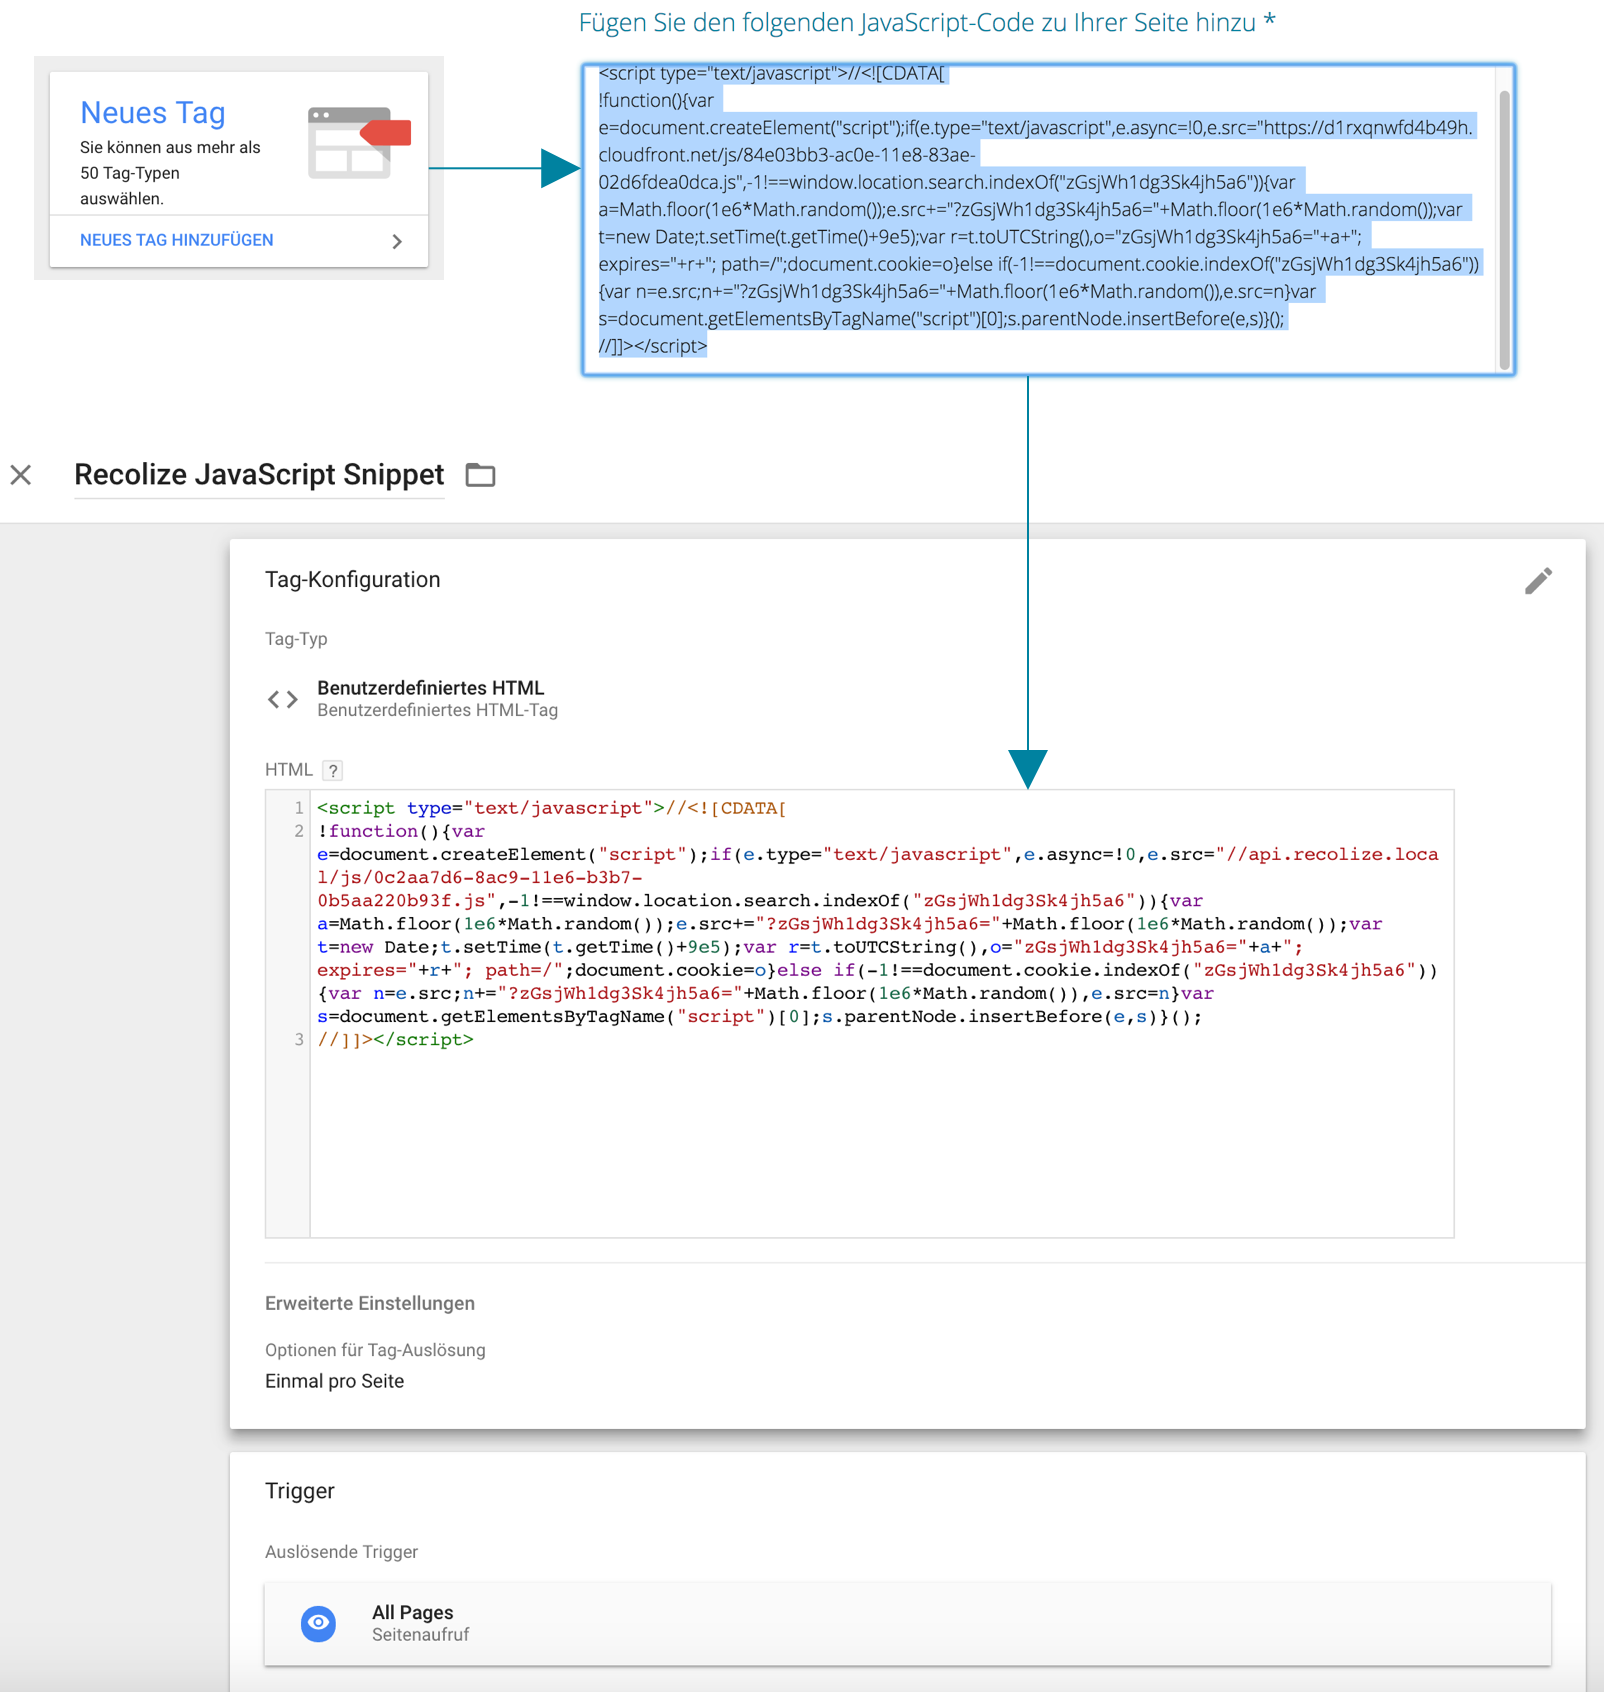Click the HTML help question mark icon

point(333,770)
